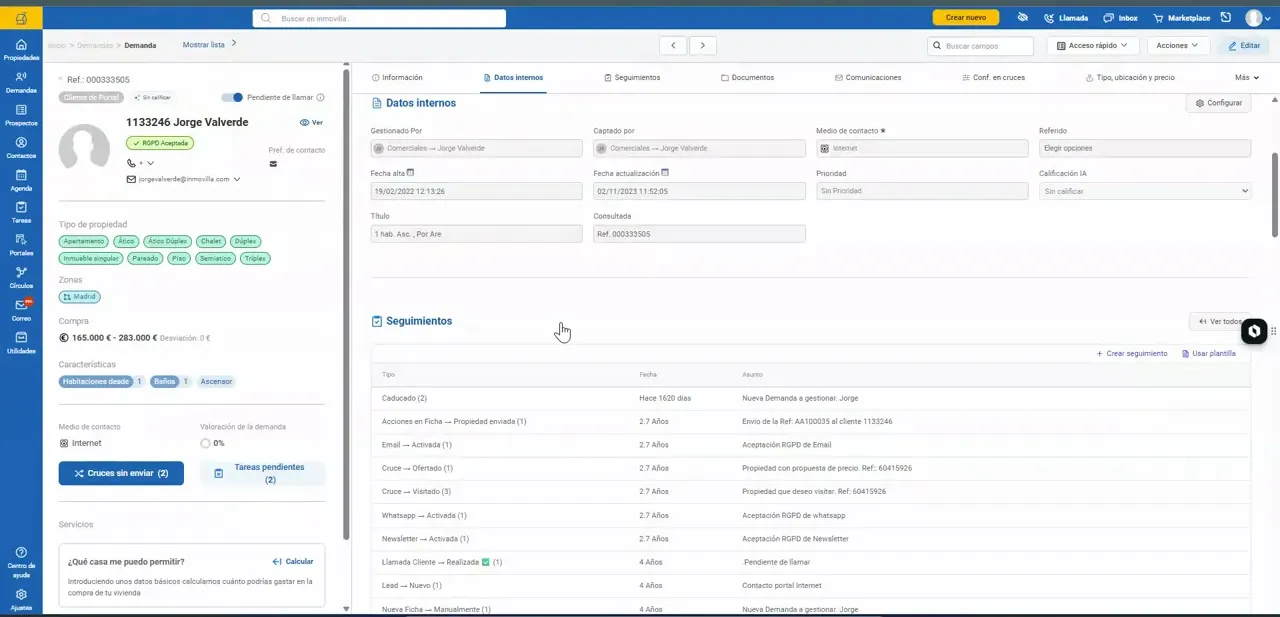This screenshot has width=1280, height=617.
Task: Click the hide-data crossed eye icon
Action: 1023,17
